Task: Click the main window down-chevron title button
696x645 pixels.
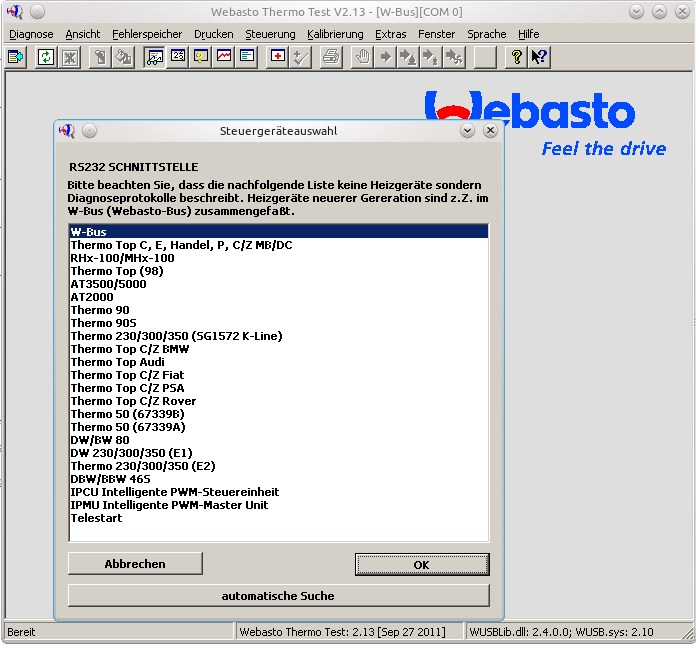Action: tap(636, 12)
